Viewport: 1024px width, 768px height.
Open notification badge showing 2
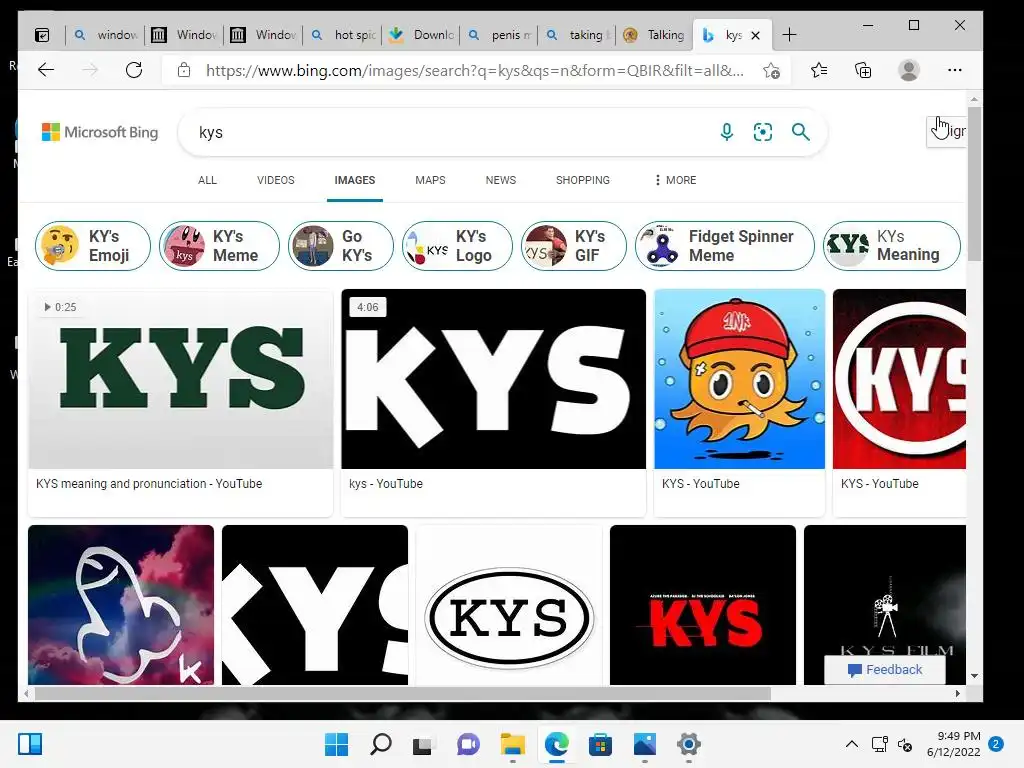[x=996, y=744]
